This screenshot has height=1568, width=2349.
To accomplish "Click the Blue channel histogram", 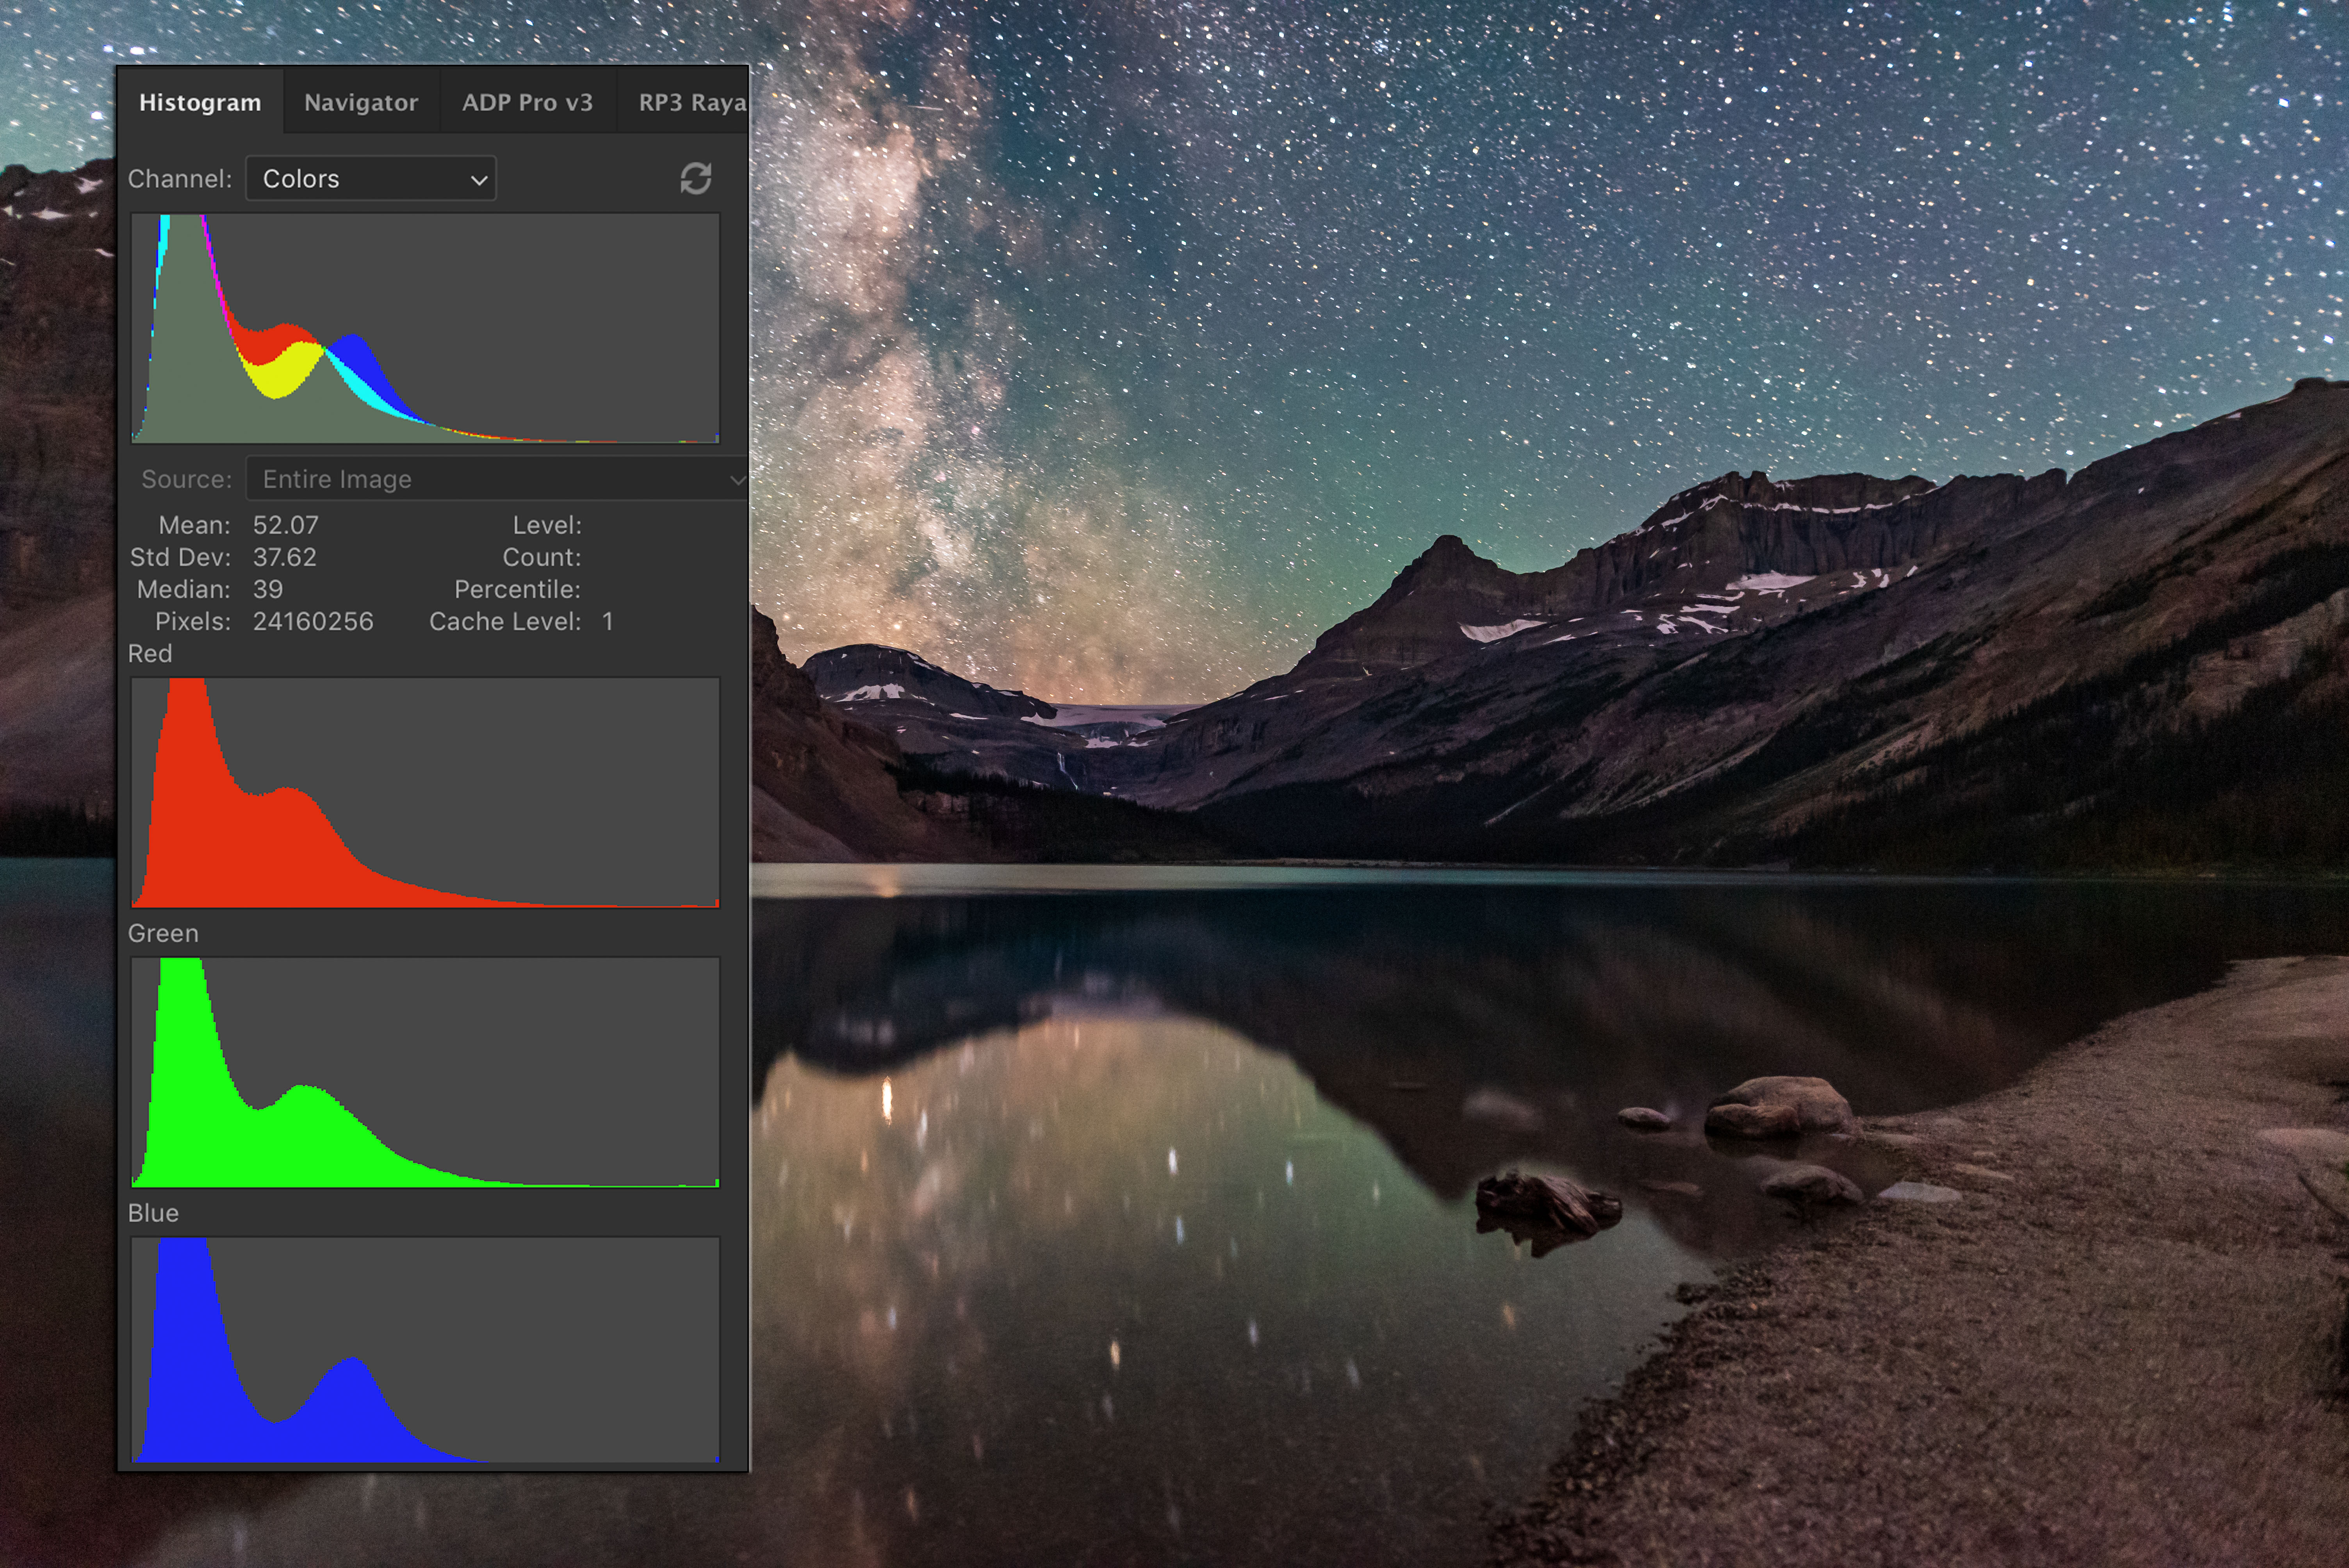I will coord(425,1350).
